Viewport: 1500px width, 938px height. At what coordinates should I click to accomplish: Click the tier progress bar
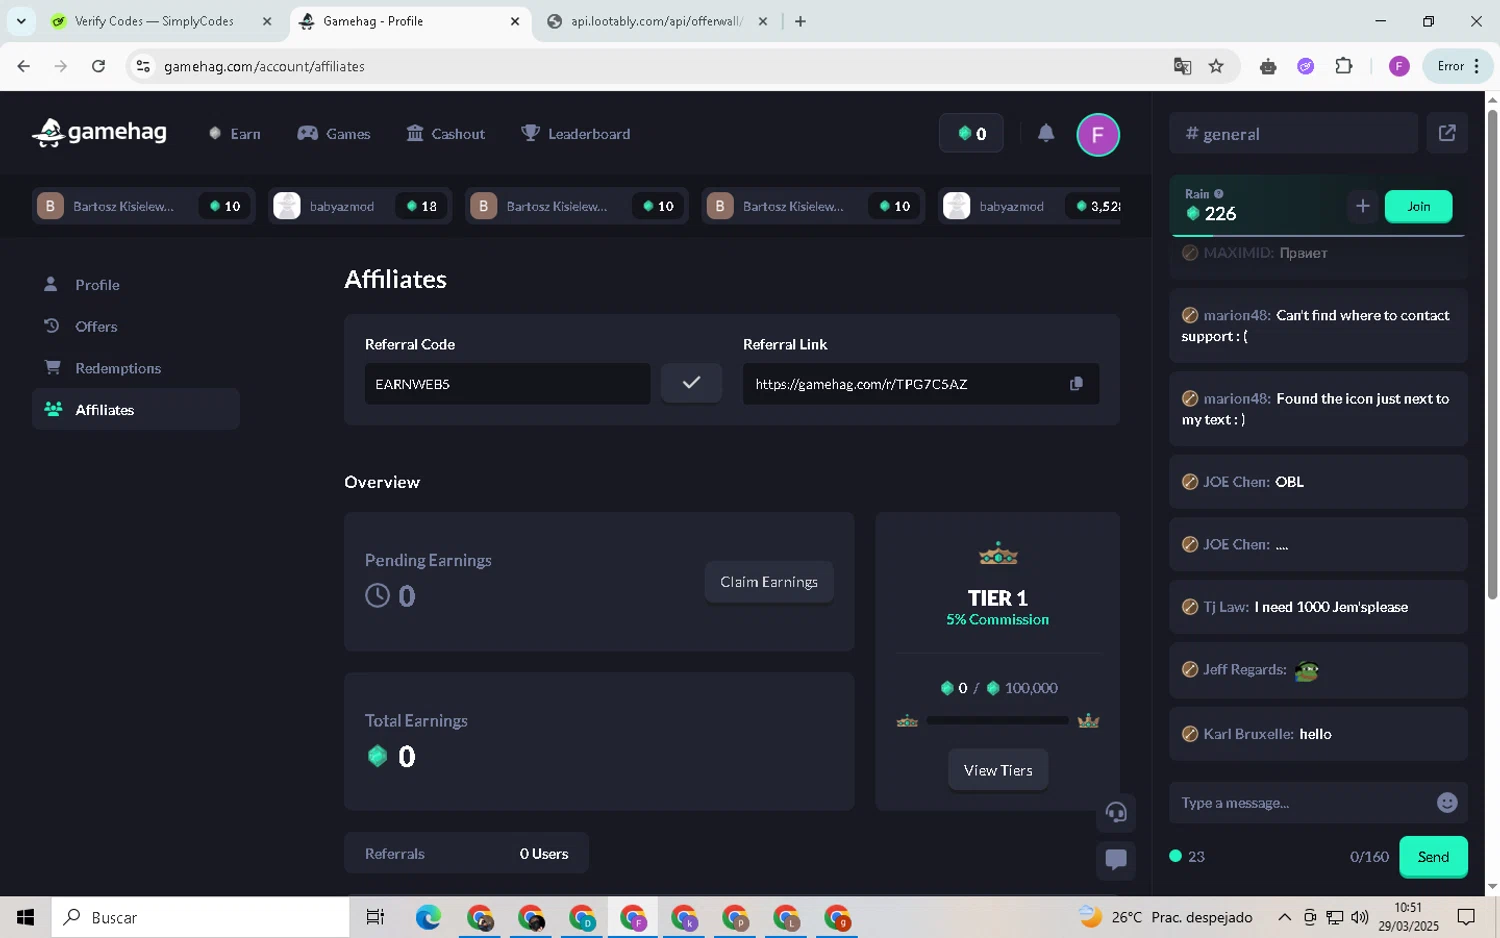[998, 720]
